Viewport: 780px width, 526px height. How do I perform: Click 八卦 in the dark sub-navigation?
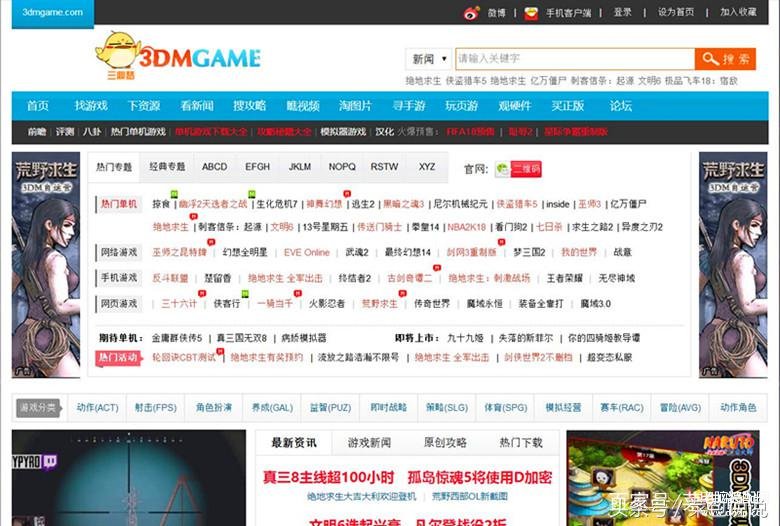point(92,132)
